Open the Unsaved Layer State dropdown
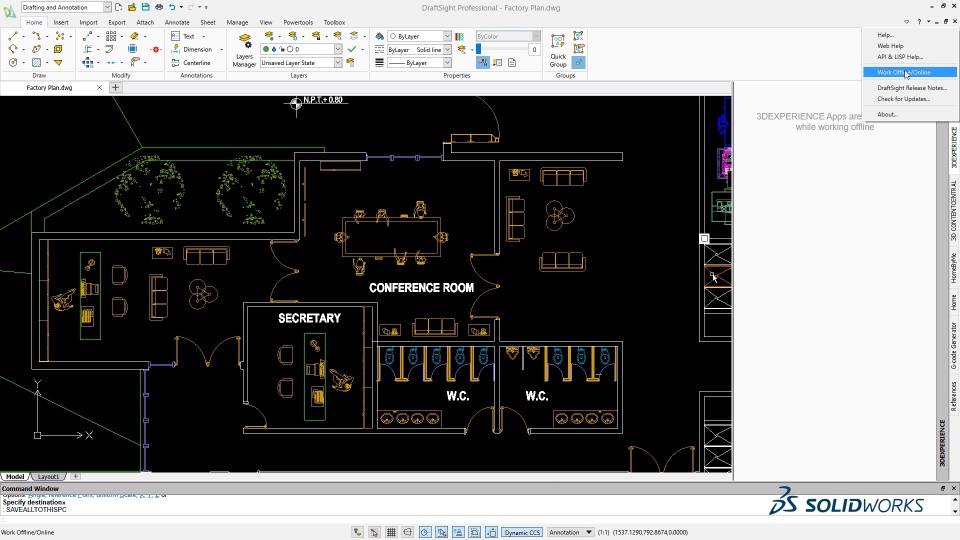Viewport: 960px width, 540px height. point(301,62)
